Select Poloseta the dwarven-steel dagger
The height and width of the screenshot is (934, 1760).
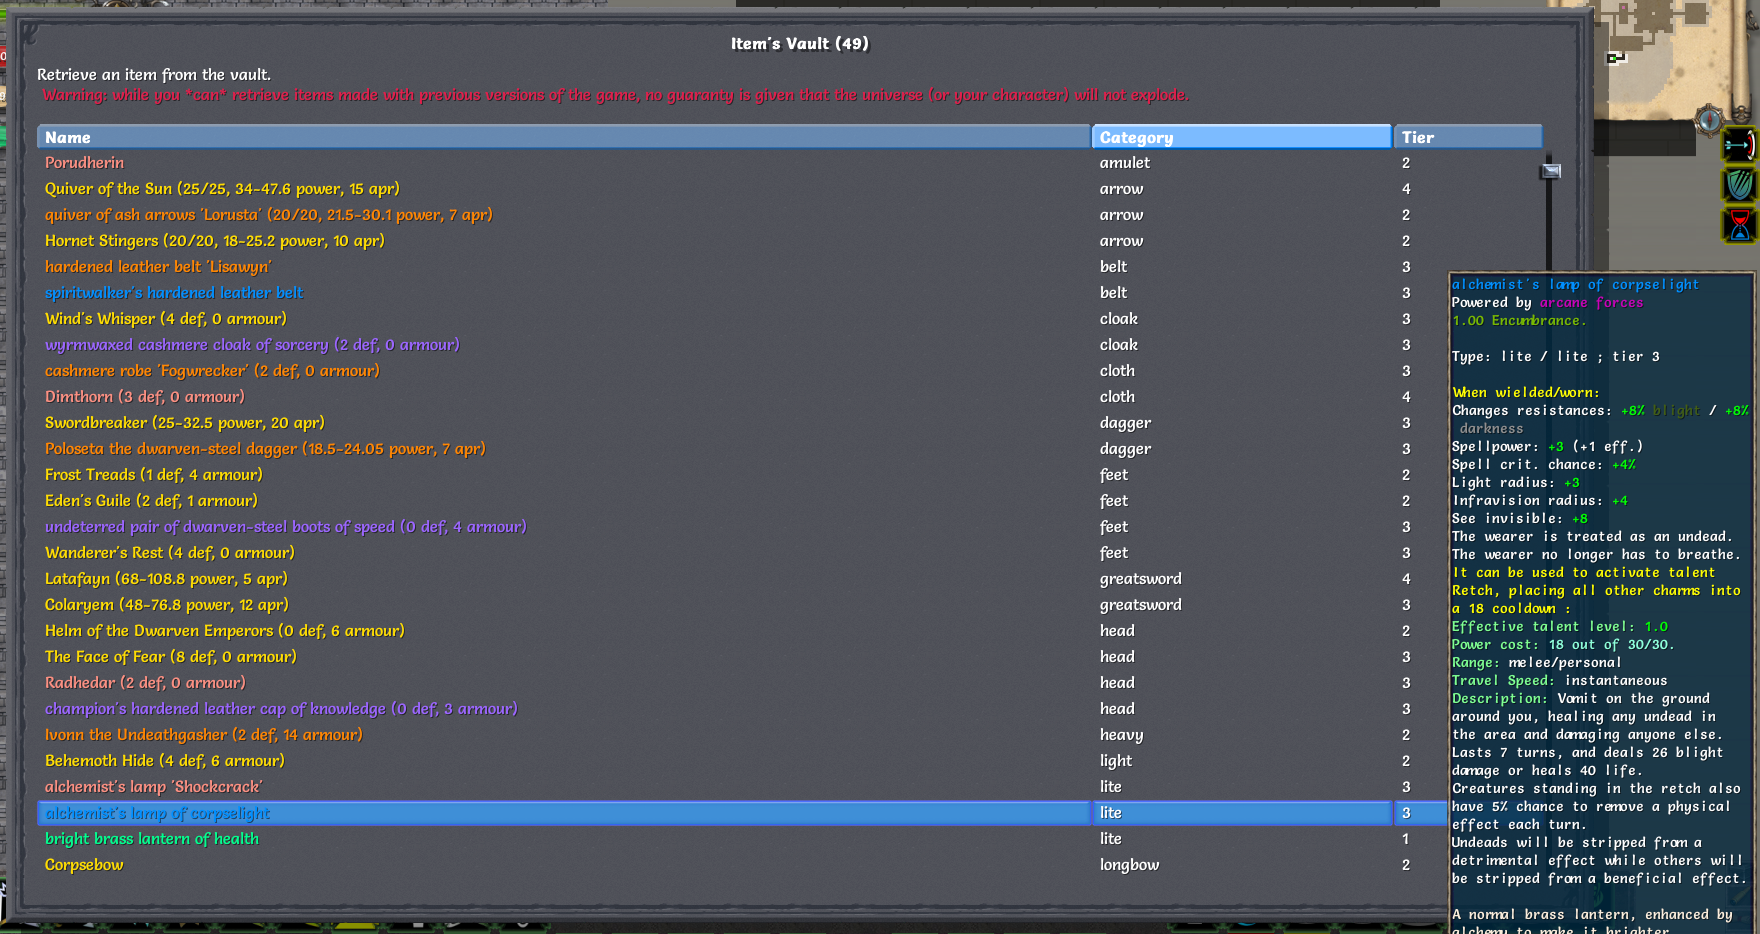tap(564, 449)
